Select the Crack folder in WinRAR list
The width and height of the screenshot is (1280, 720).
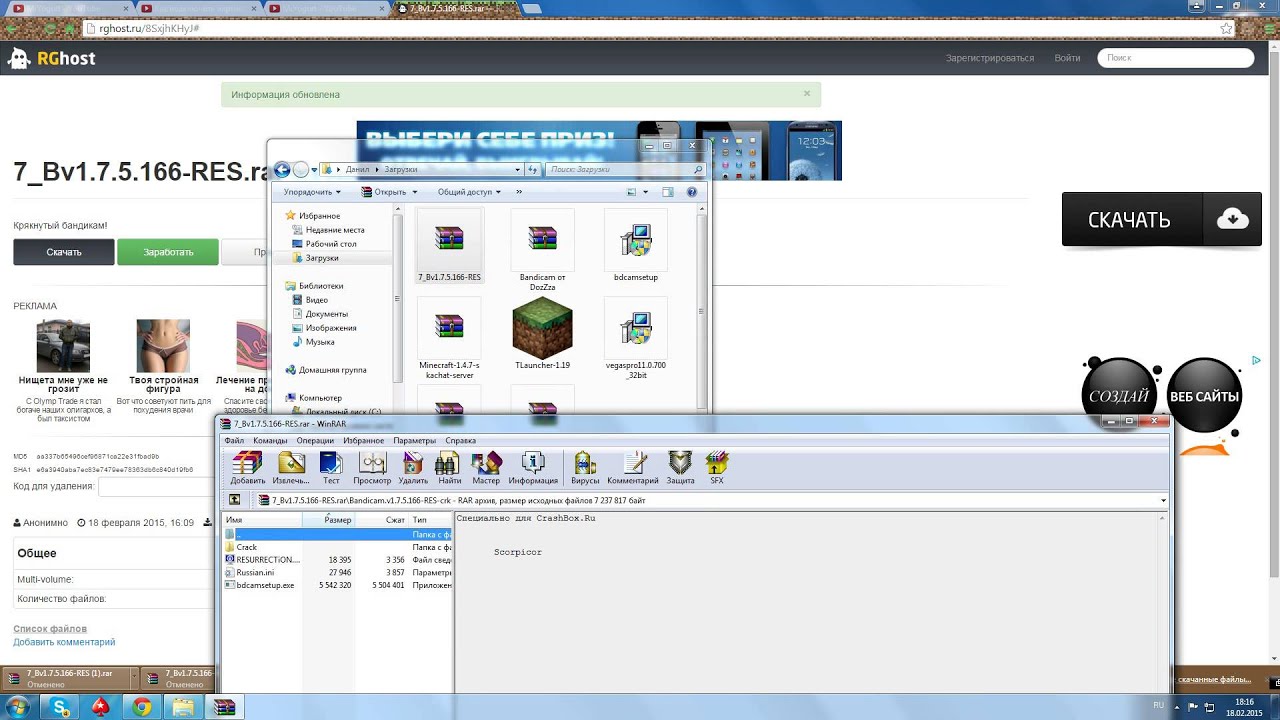(246, 547)
